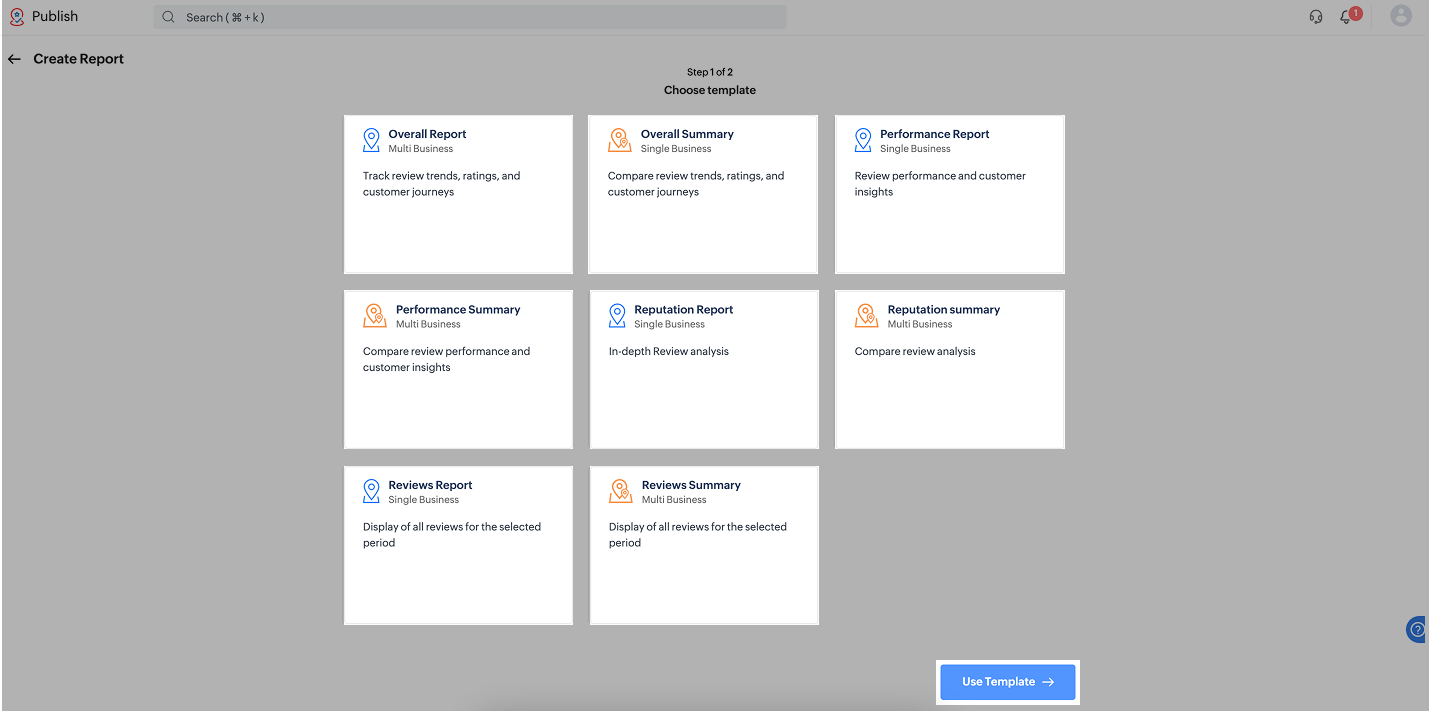Viewport: 1429px width, 711px height.
Task: Click the Reputation summary orange pin icon
Action: coord(866,316)
